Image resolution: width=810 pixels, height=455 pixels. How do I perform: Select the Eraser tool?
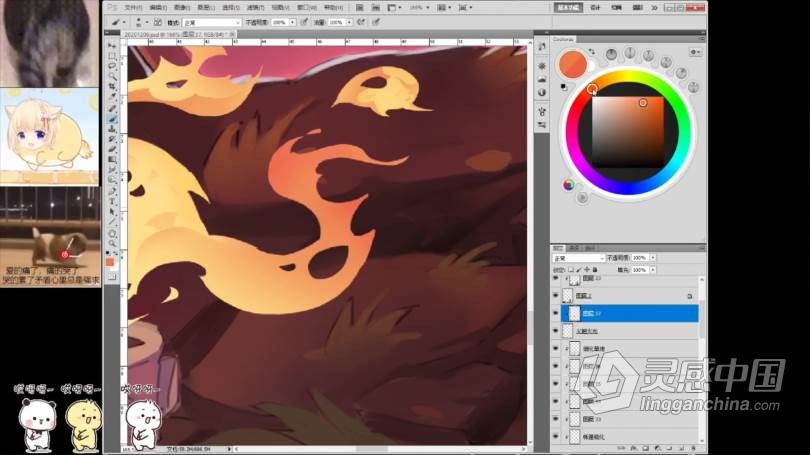(112, 150)
